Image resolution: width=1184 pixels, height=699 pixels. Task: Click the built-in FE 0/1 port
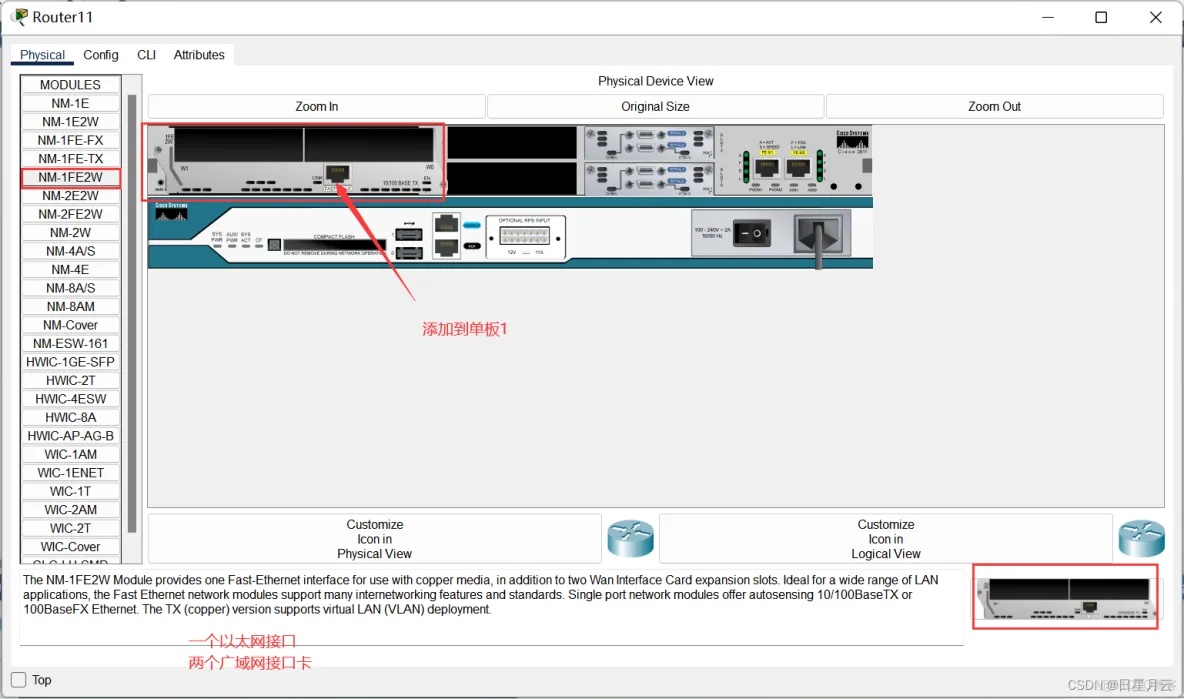click(x=767, y=168)
